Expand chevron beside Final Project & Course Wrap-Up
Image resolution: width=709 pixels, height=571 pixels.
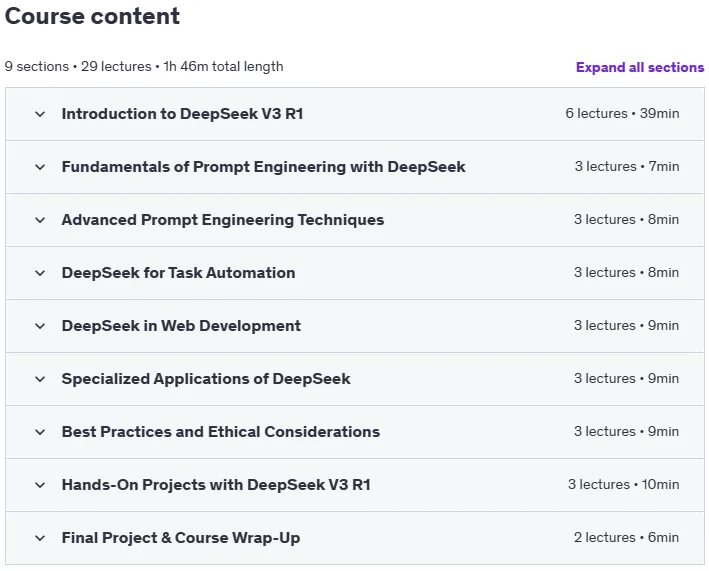(x=40, y=538)
